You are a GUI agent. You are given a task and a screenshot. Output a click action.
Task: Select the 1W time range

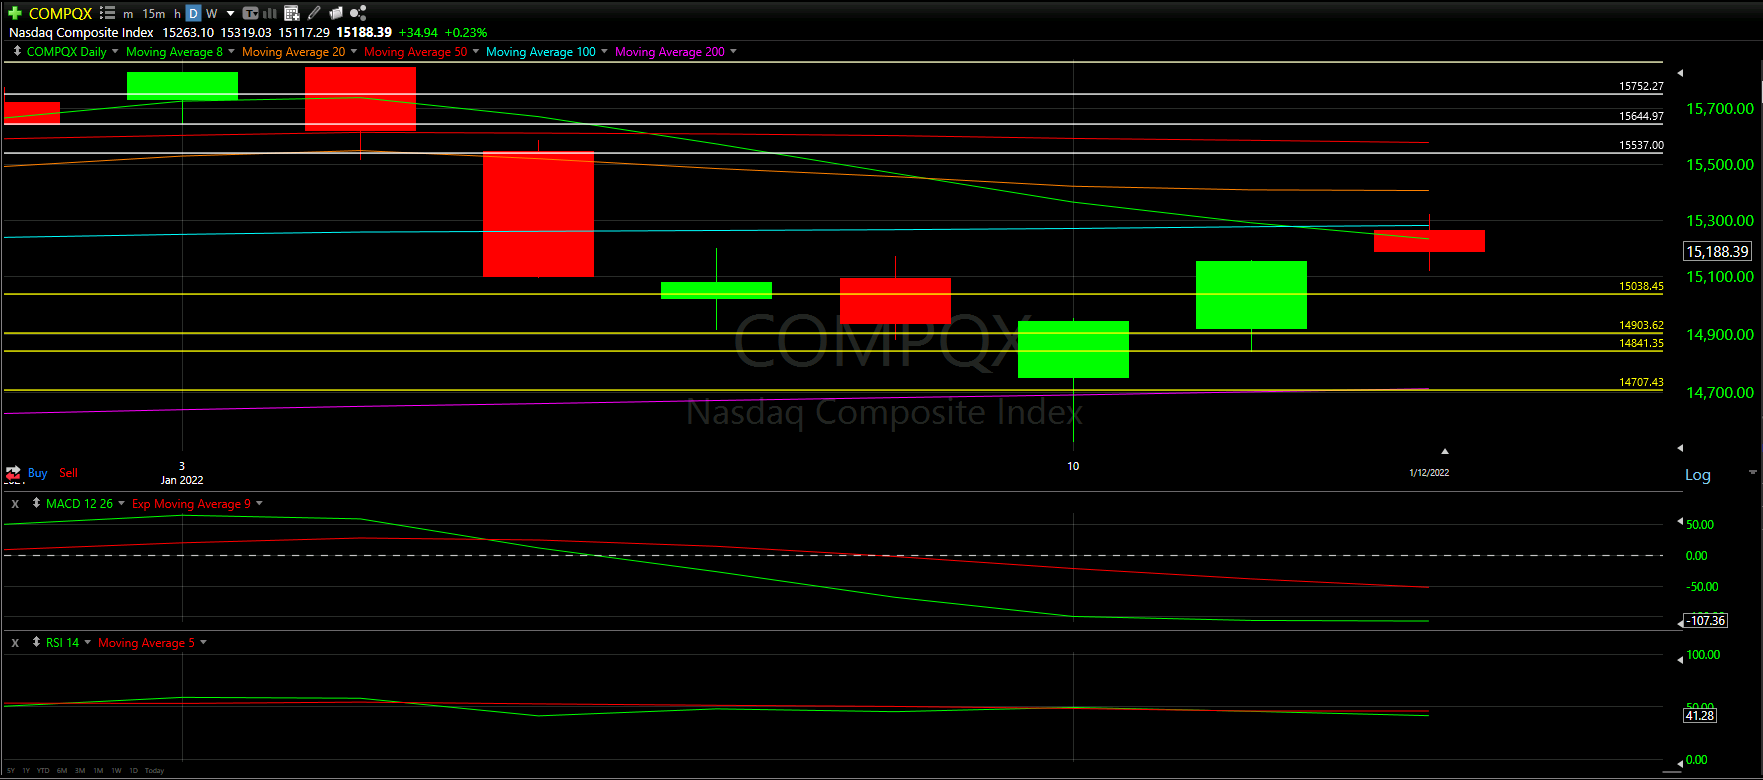click(x=116, y=771)
